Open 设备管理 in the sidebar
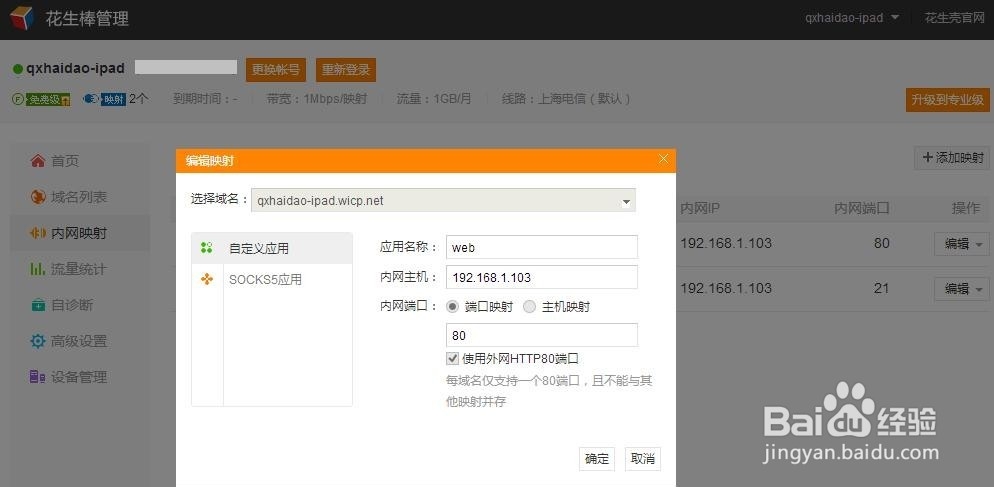The width and height of the screenshot is (994, 487). (x=80, y=377)
